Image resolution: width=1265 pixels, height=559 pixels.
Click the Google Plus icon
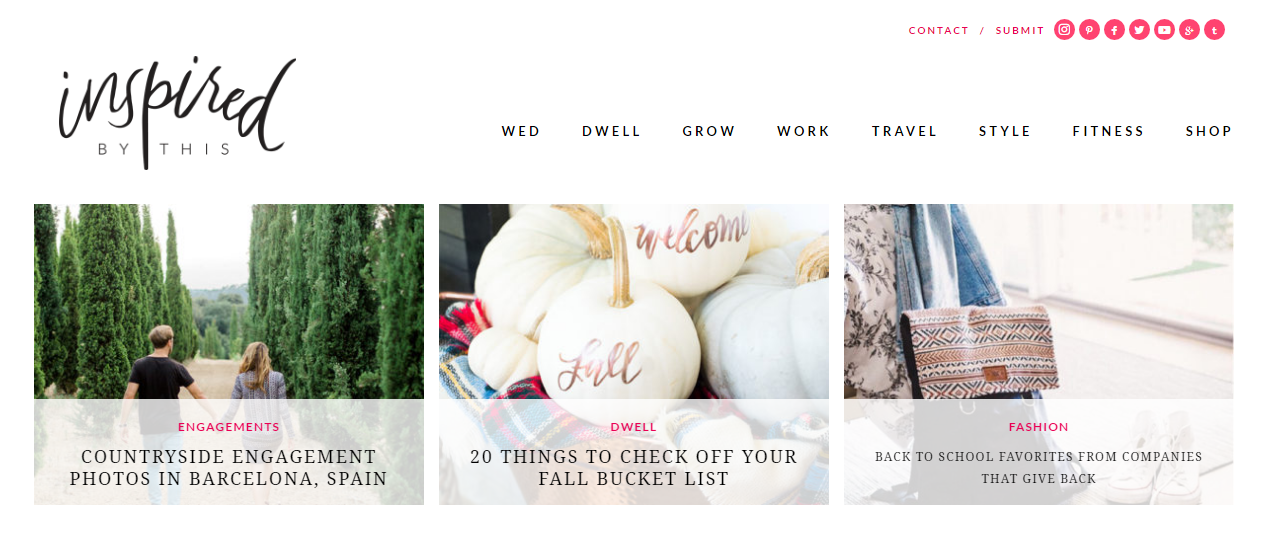click(1189, 30)
